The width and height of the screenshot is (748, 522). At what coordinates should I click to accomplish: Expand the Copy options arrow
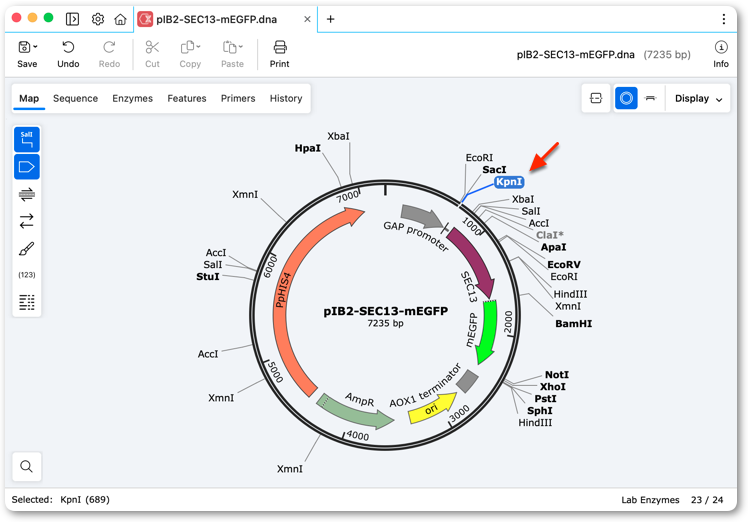tap(198, 47)
